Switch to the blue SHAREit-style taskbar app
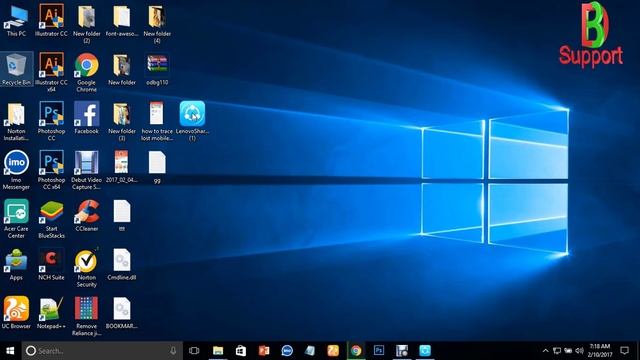Image resolution: width=640 pixels, height=360 pixels. coord(425,351)
